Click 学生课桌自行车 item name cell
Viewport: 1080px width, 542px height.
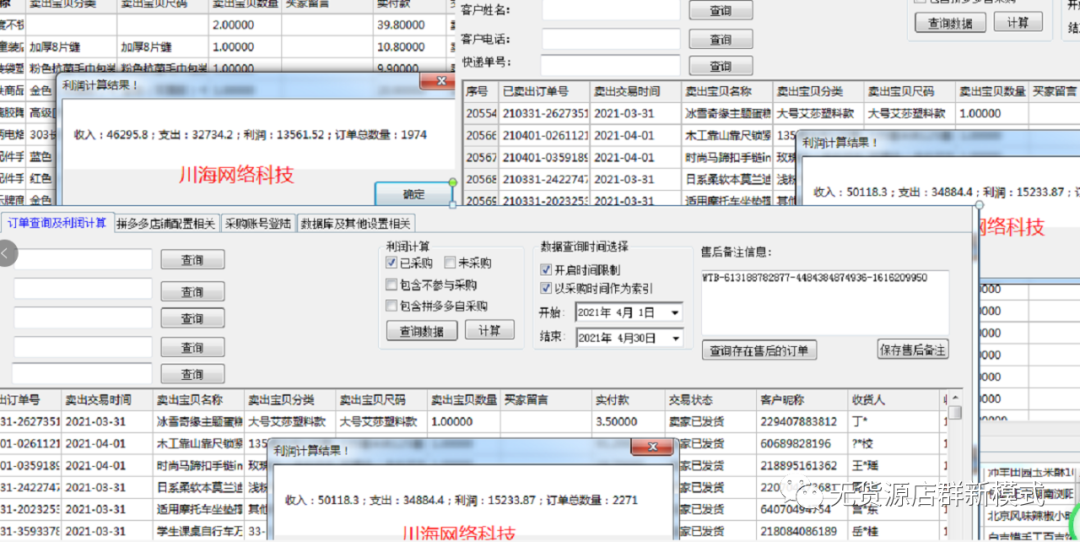[x=199, y=531]
